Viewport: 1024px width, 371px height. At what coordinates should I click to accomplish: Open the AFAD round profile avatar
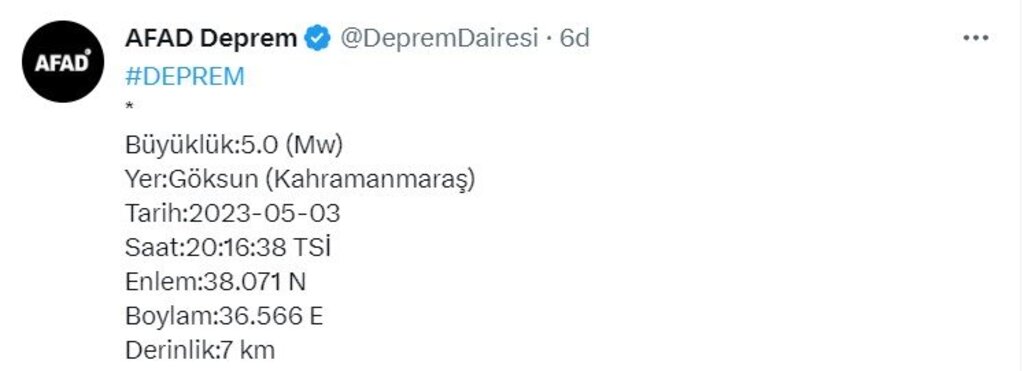(63, 61)
